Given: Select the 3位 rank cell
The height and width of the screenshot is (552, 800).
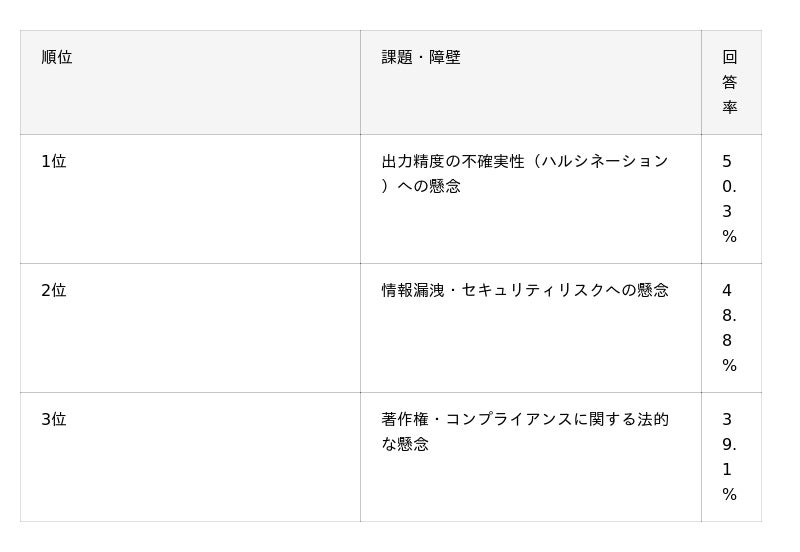Looking at the screenshot, I should pos(54,419).
